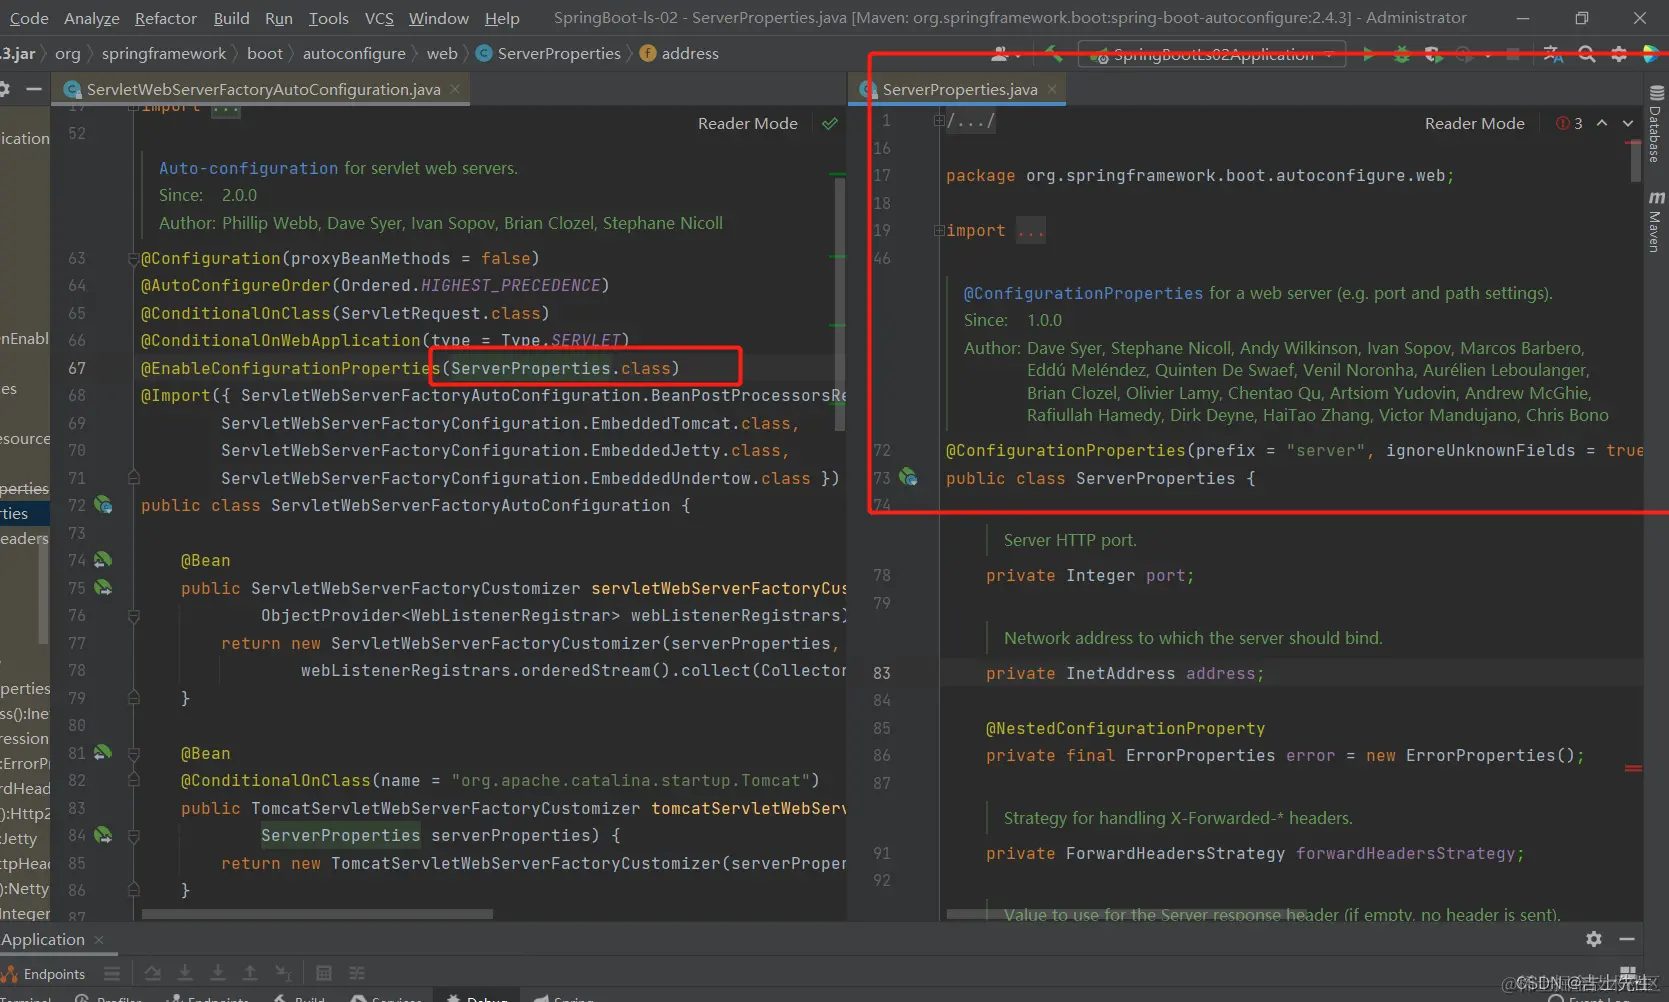Click Step Into in the debug toolbar
1669x1002 pixels.
[x=185, y=973]
